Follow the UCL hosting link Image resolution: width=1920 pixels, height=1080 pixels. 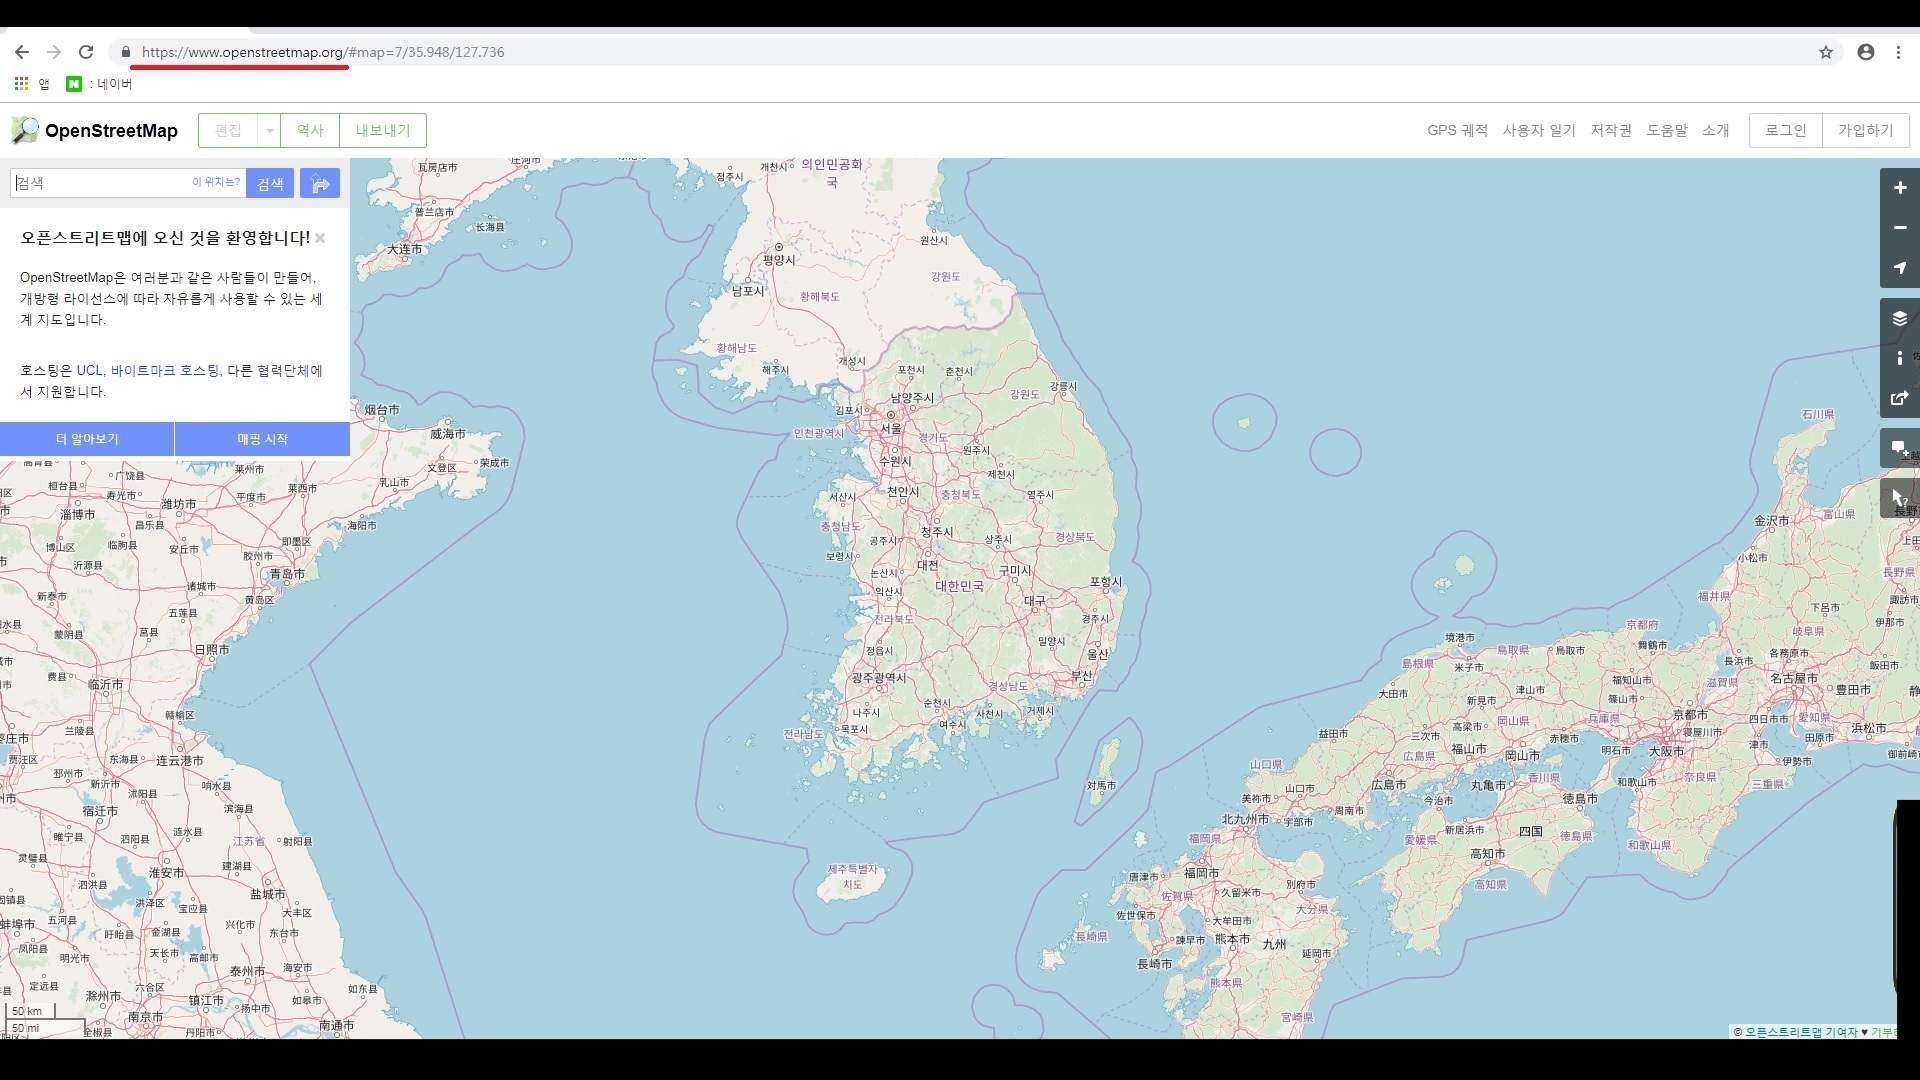pyautogui.click(x=89, y=370)
